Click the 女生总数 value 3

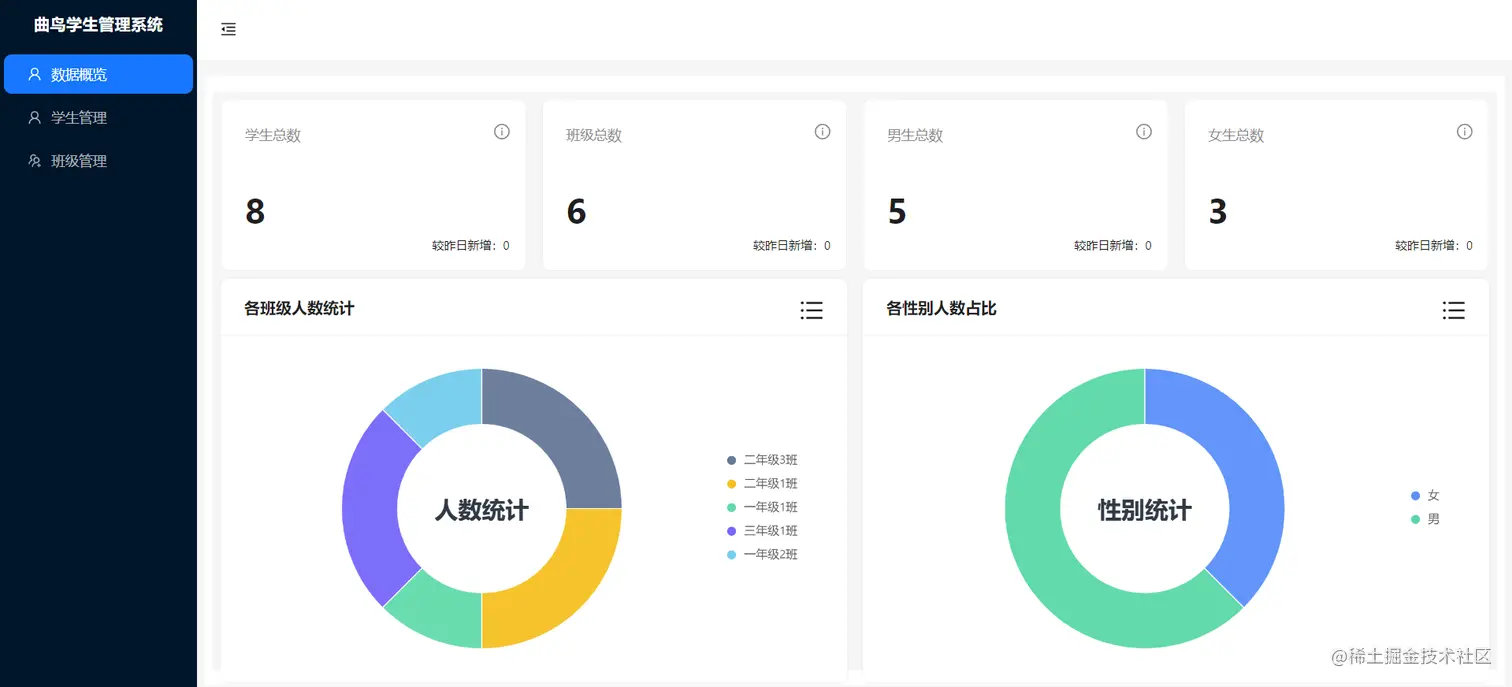pyautogui.click(x=1218, y=212)
